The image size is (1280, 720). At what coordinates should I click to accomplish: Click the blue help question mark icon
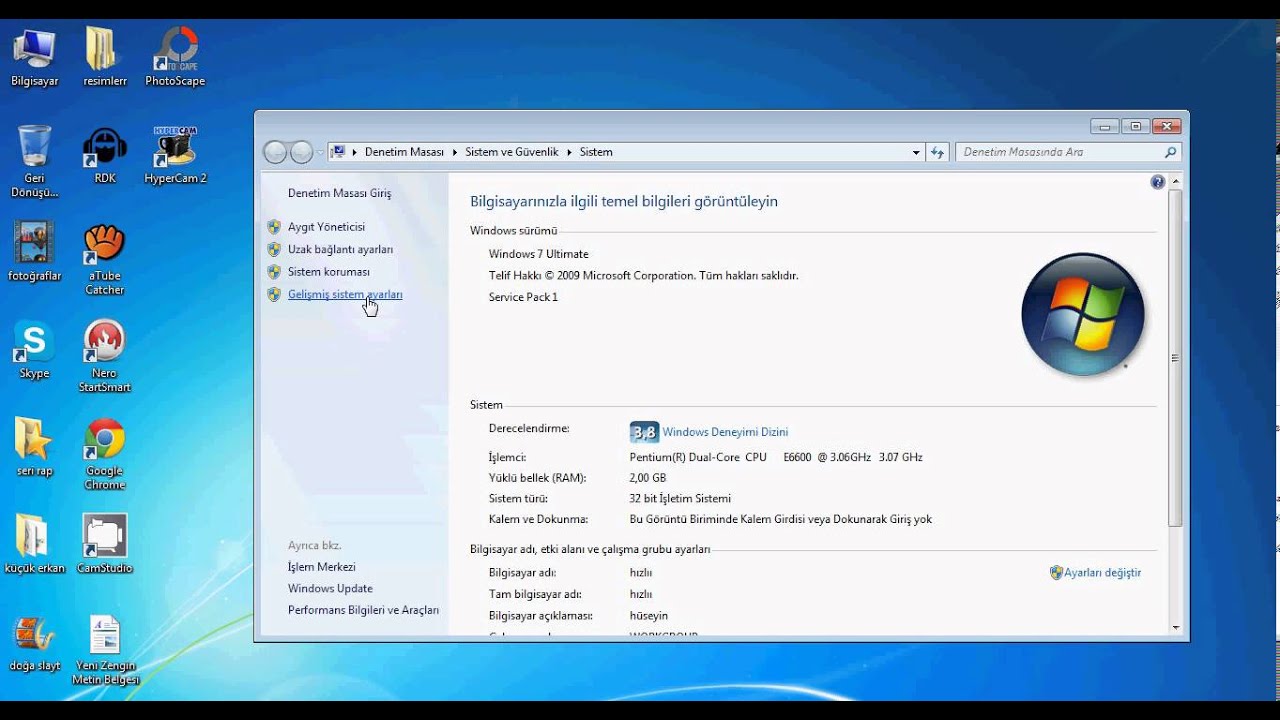tap(1158, 182)
